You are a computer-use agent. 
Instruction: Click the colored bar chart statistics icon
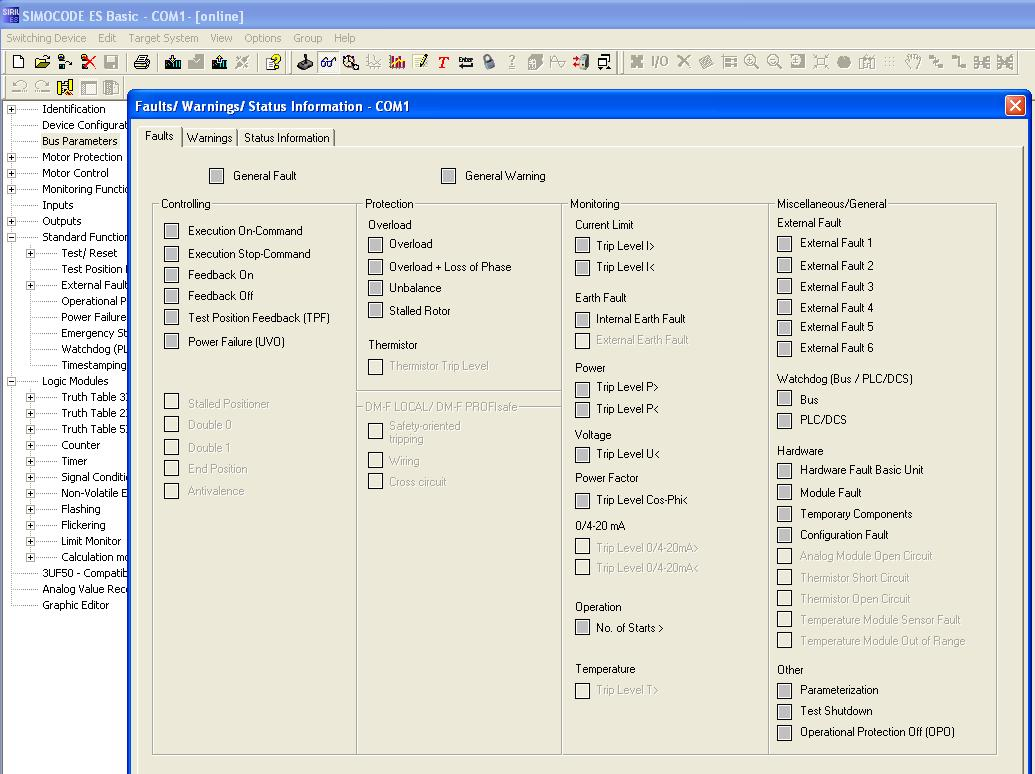397,62
